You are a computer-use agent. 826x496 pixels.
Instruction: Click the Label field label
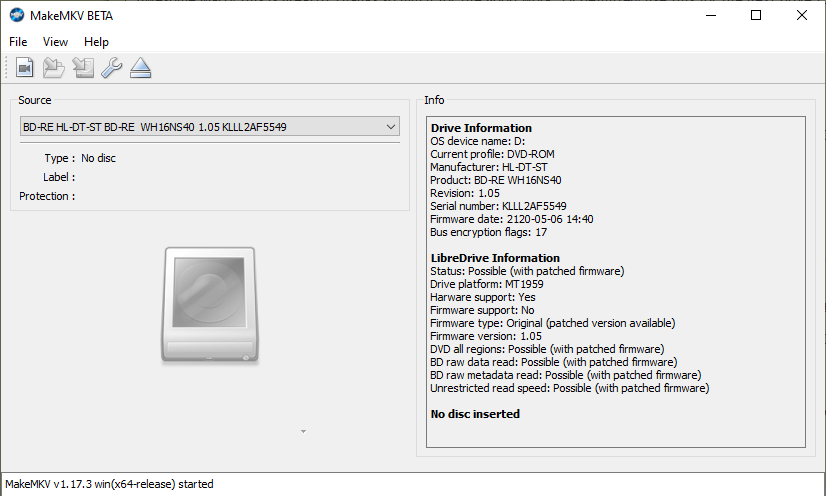tap(59, 177)
